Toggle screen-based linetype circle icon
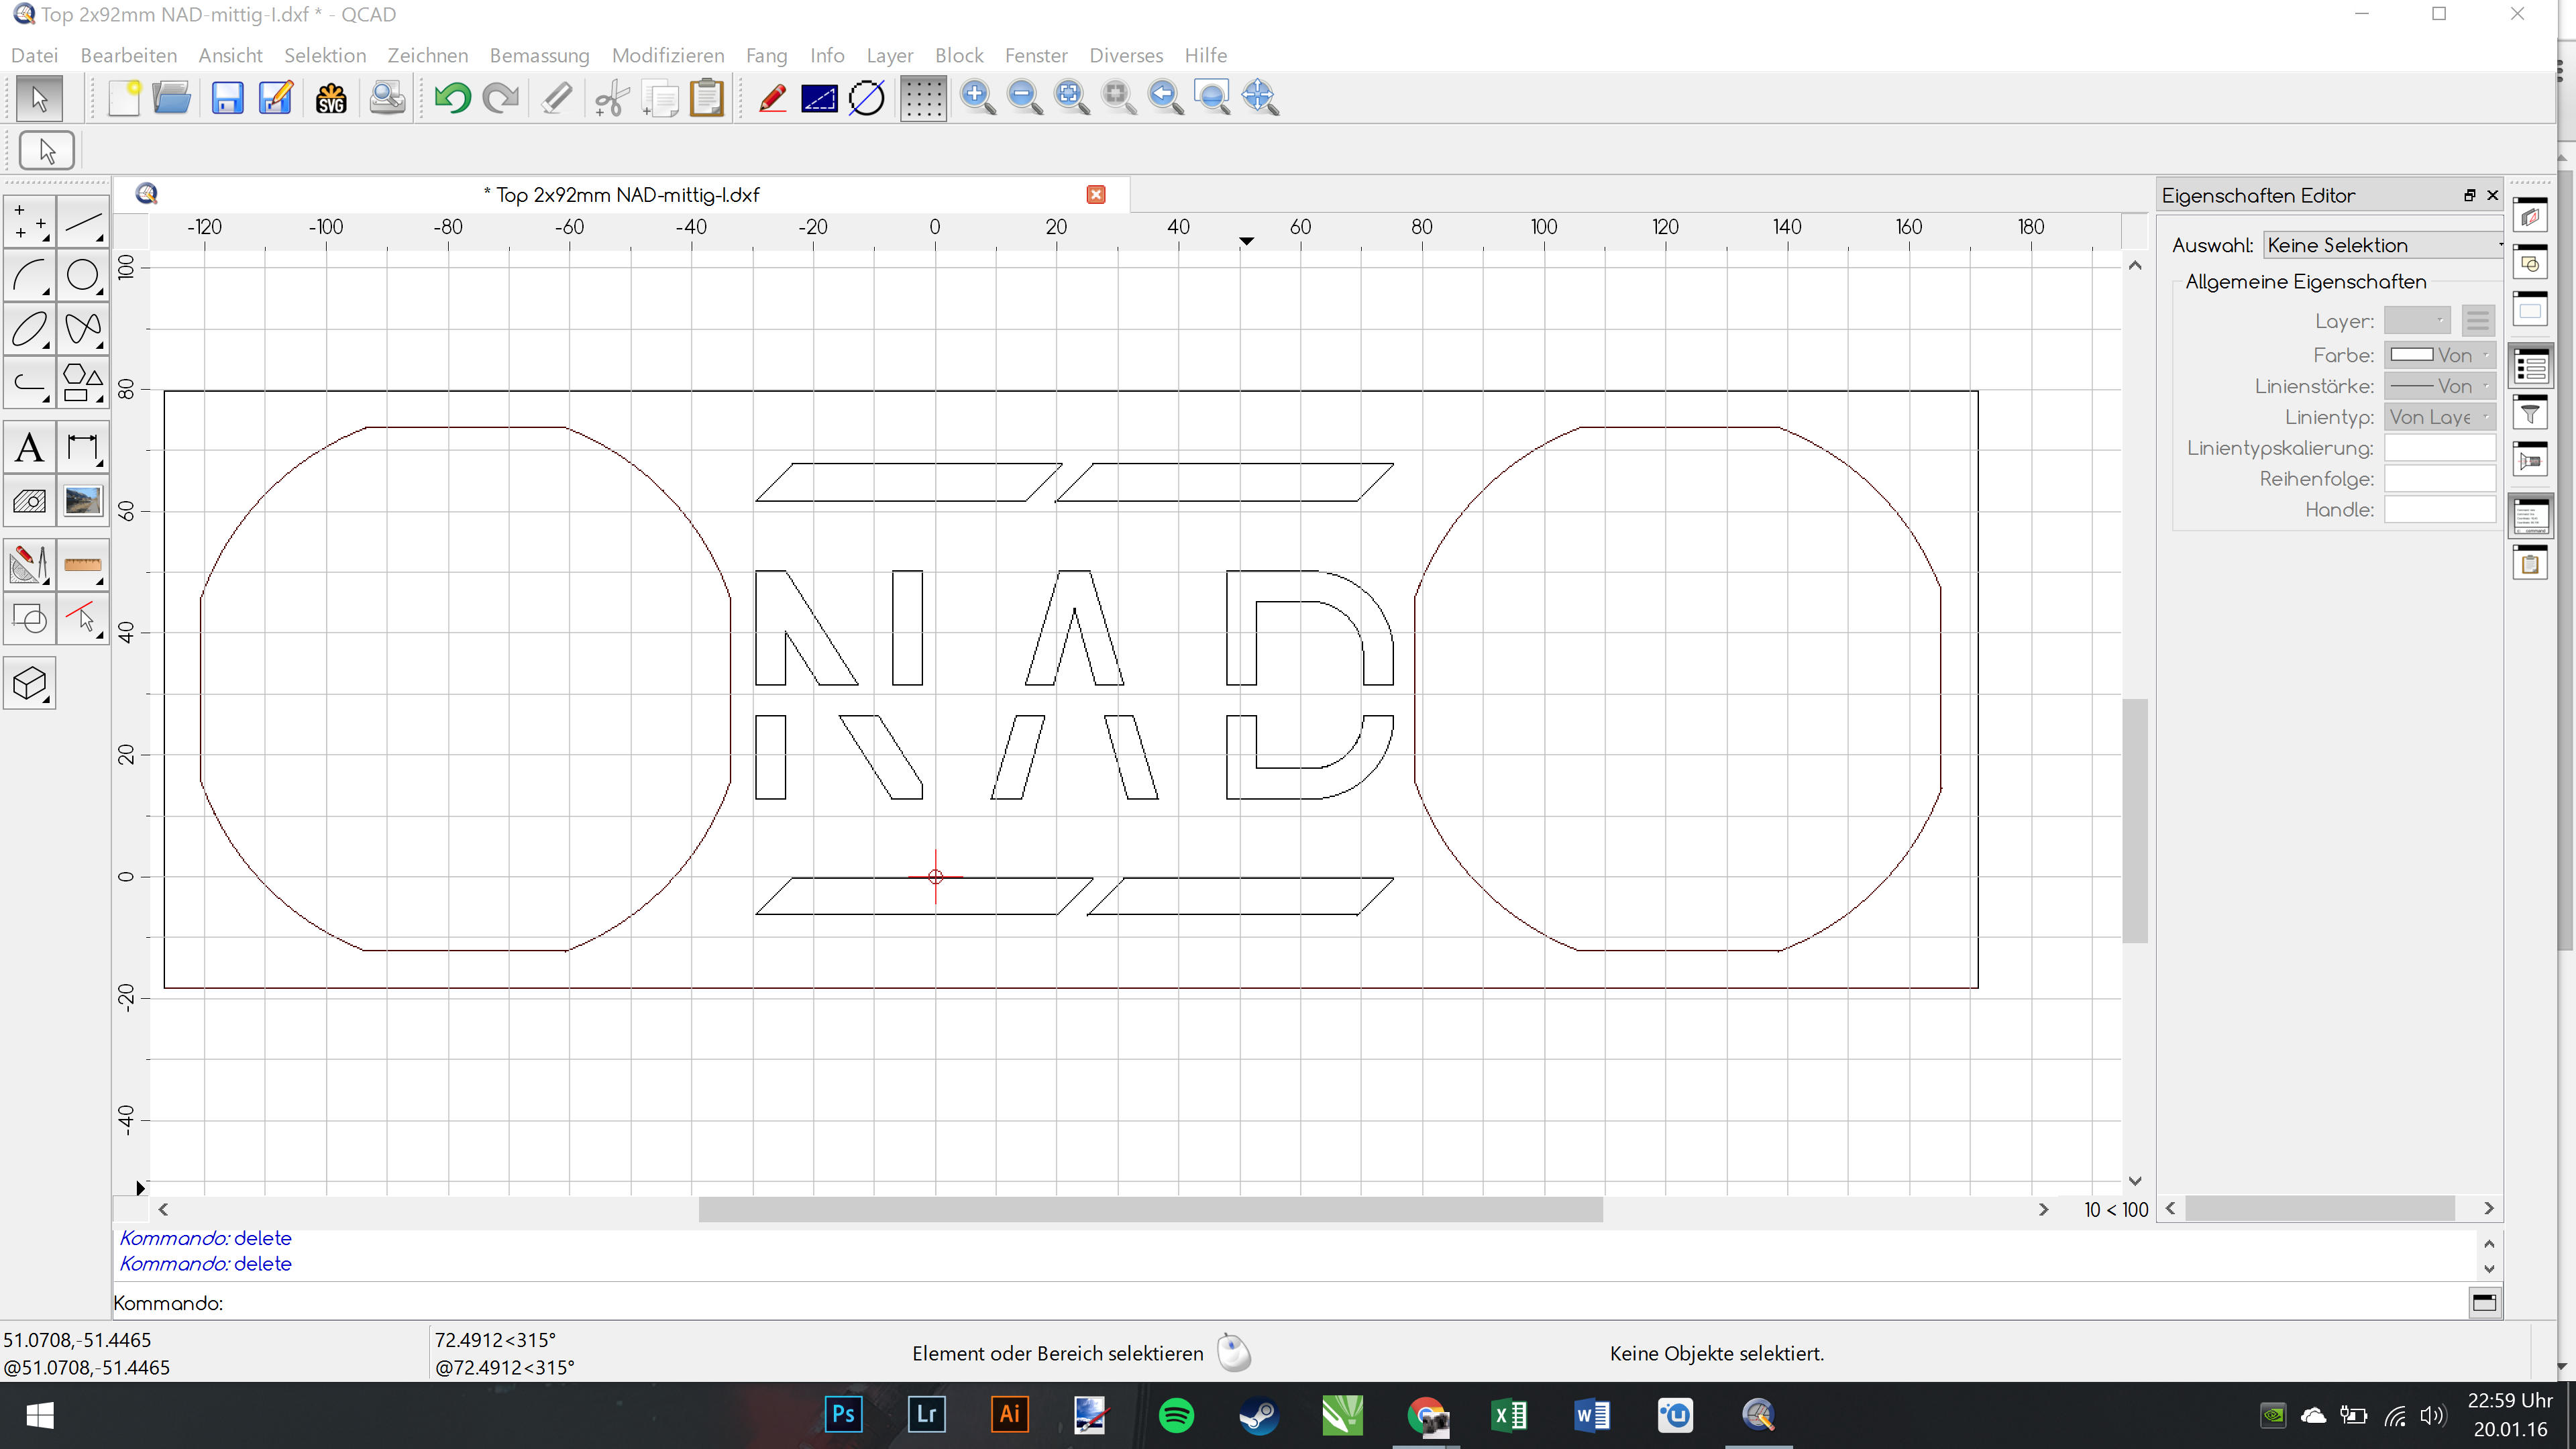 point(866,98)
